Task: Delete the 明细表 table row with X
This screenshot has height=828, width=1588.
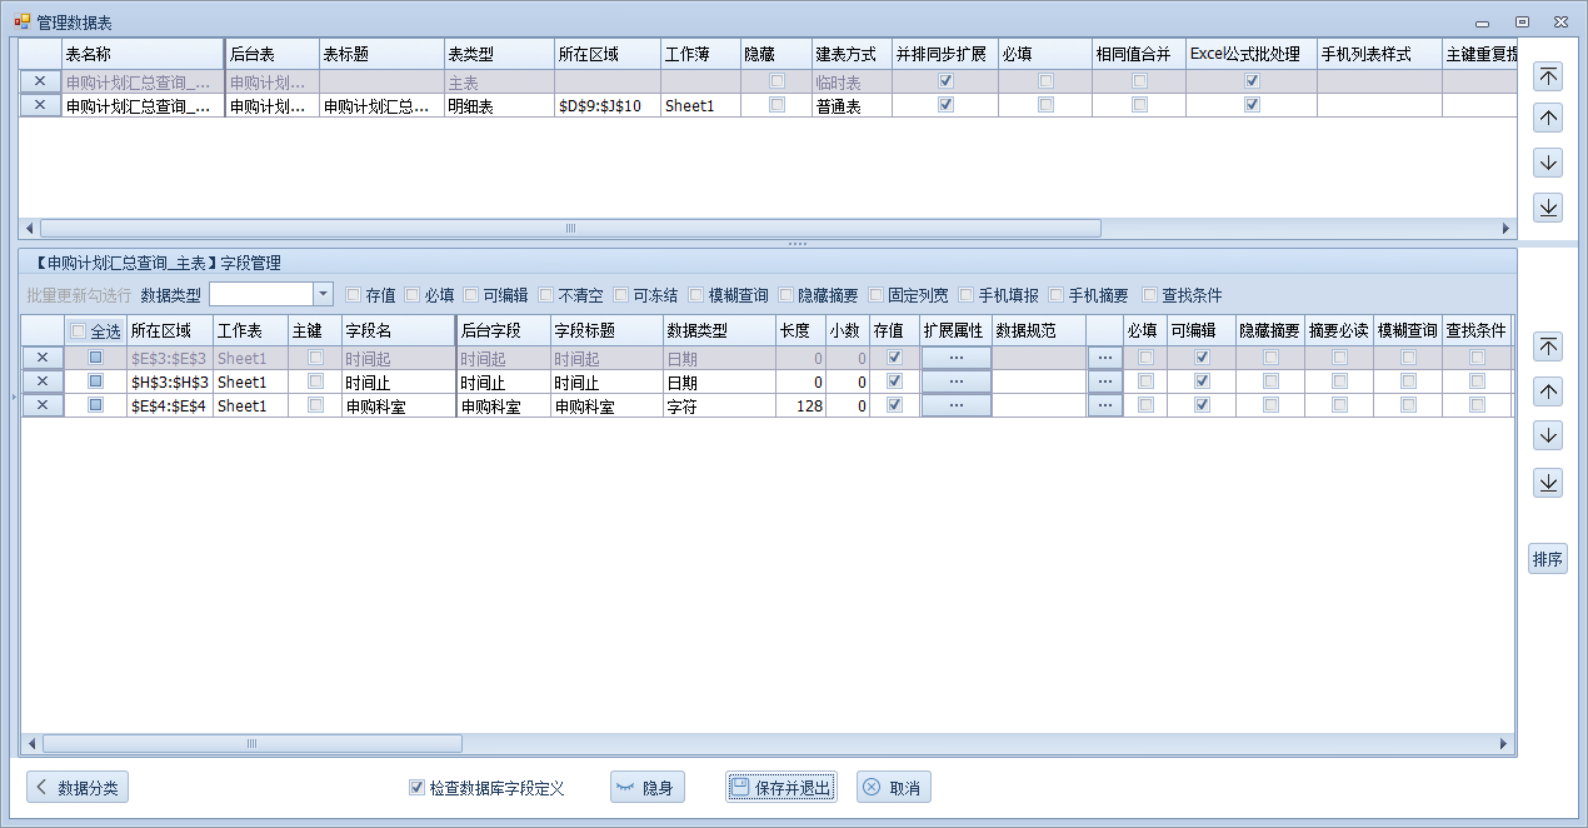Action: coord(40,105)
